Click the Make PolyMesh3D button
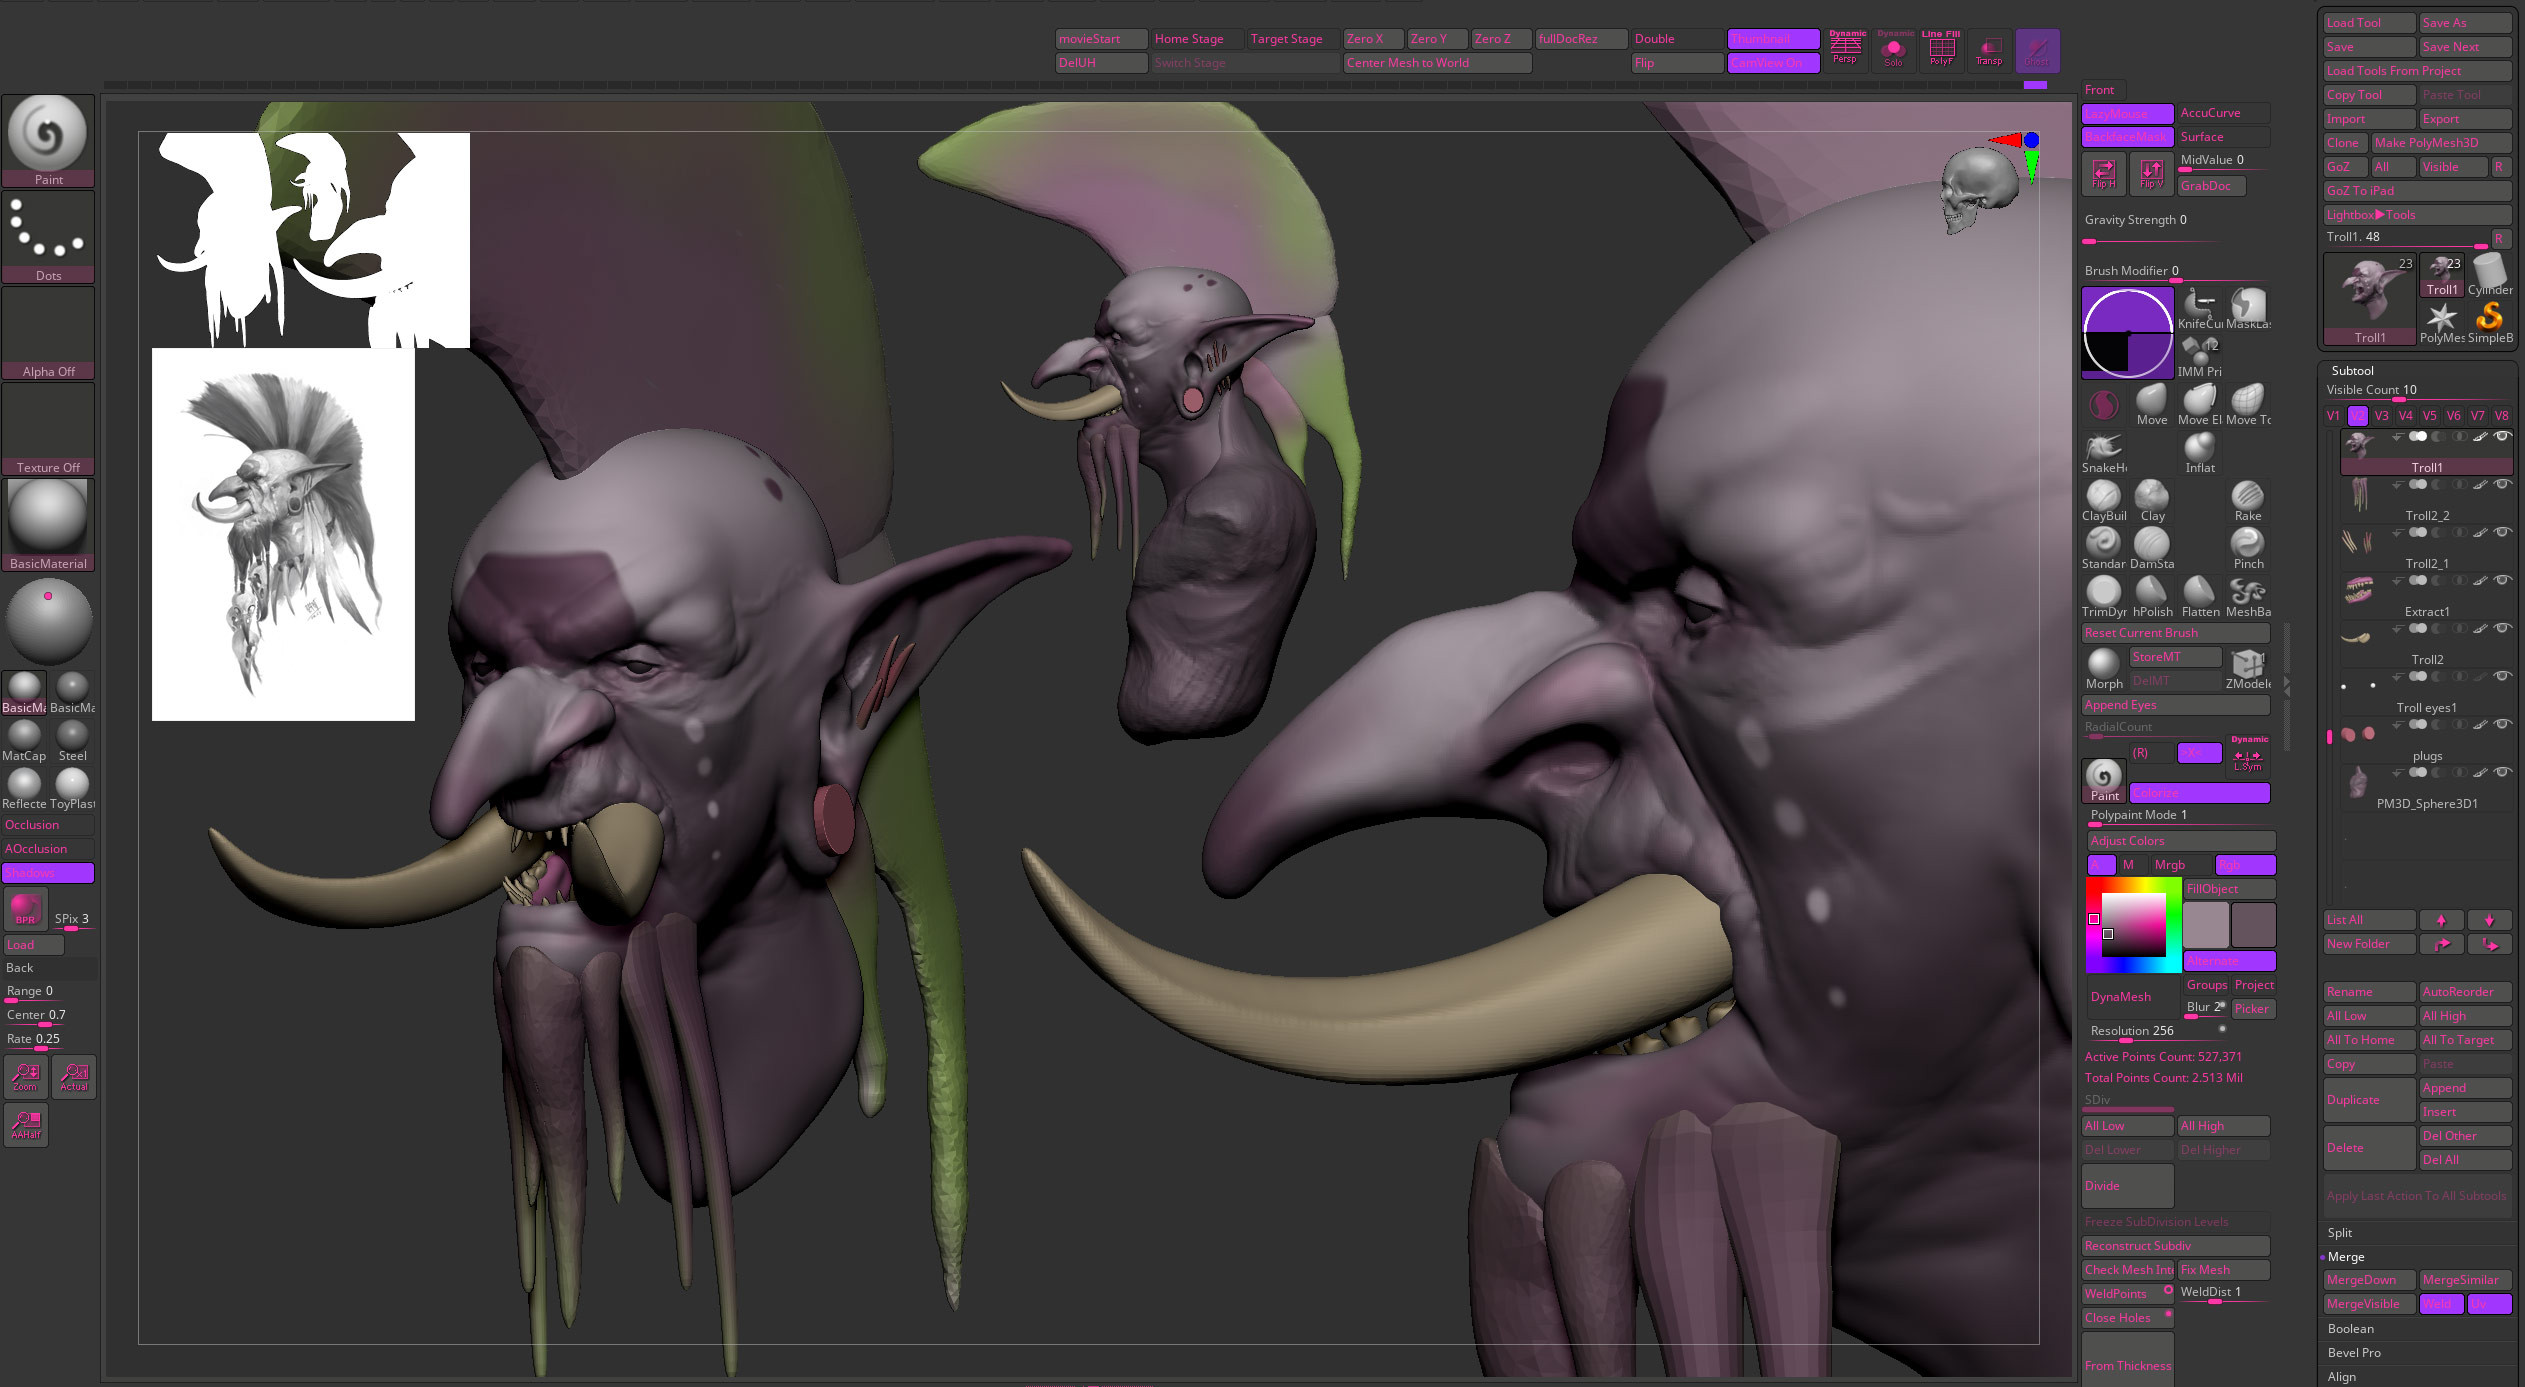Screen dimensions: 2525x1387 pos(2439,142)
